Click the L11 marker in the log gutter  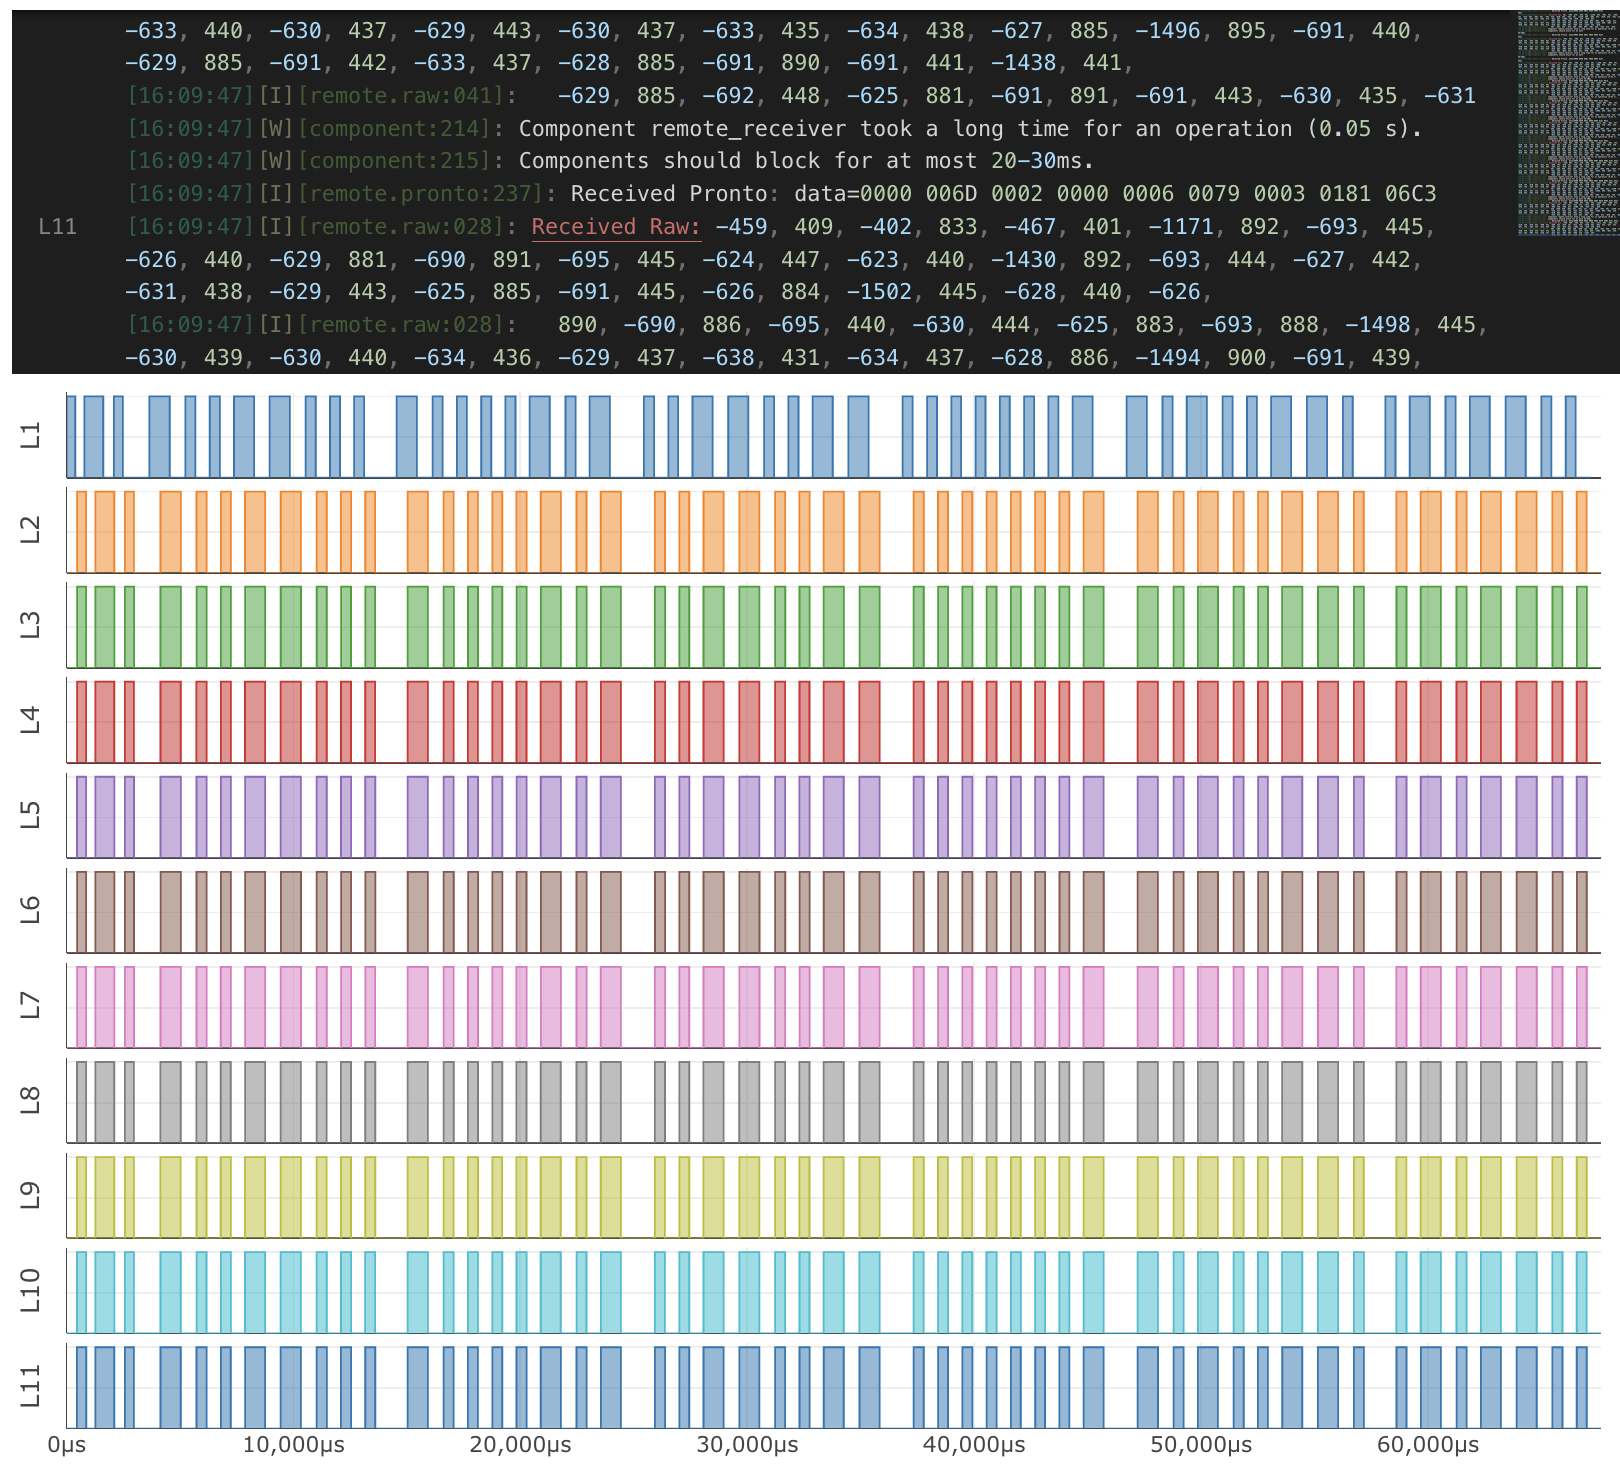point(57,227)
